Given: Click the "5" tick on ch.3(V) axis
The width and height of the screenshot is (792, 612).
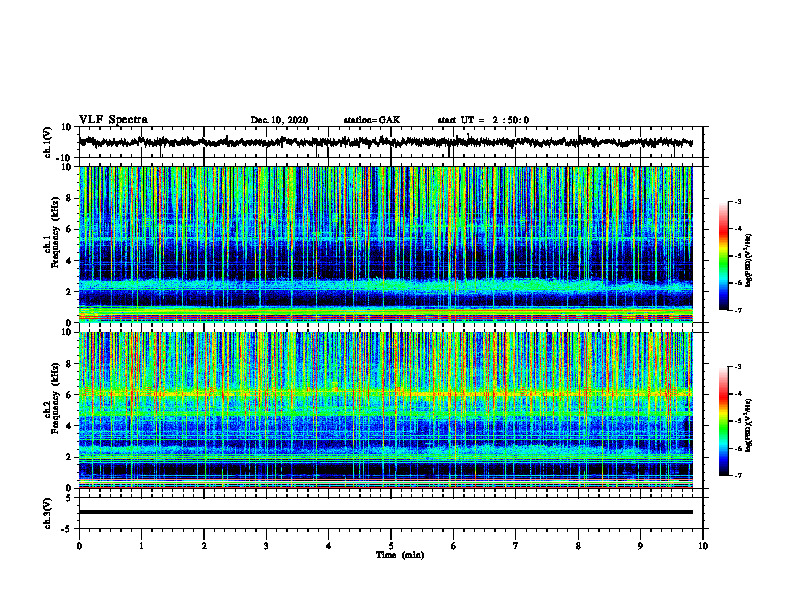Looking at the screenshot, I should [x=69, y=498].
